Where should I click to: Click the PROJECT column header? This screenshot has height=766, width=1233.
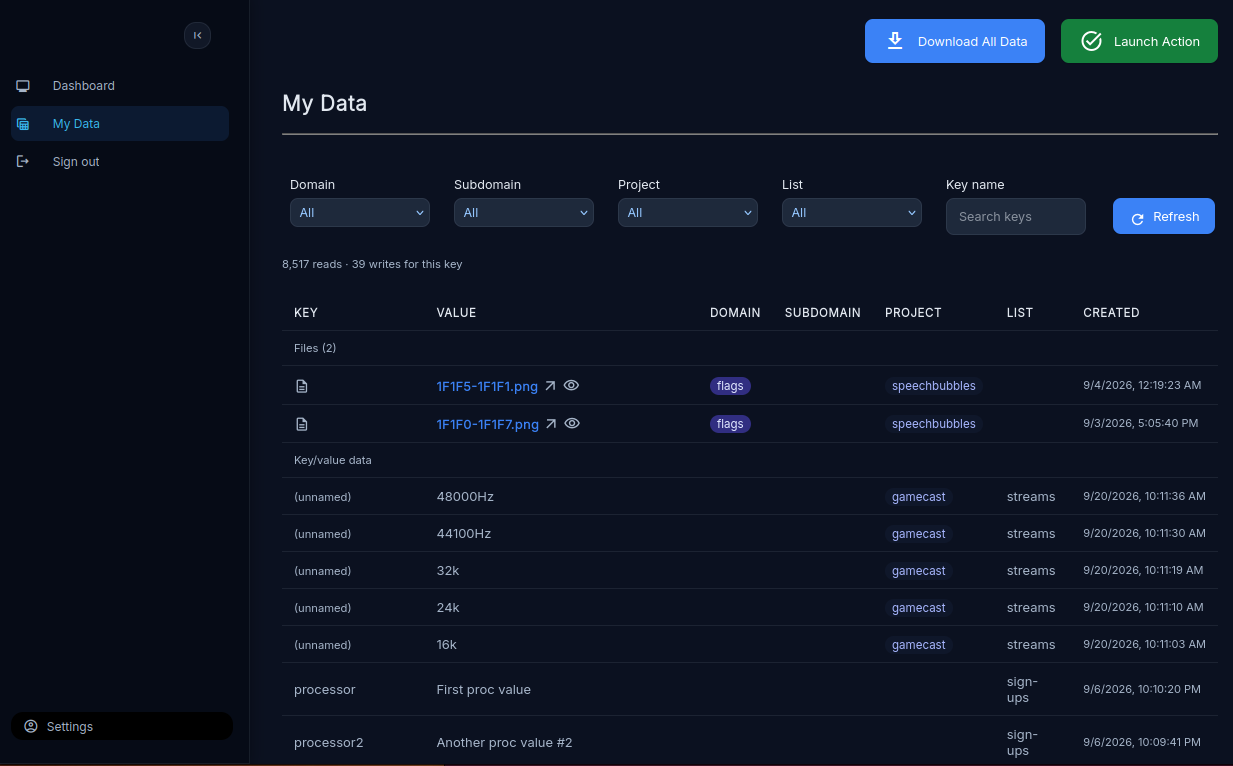[913, 313]
